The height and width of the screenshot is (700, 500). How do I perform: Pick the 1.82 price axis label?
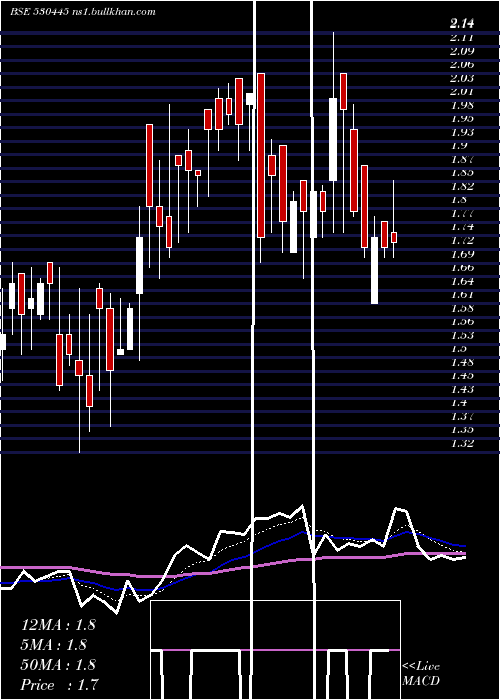[x=462, y=186]
